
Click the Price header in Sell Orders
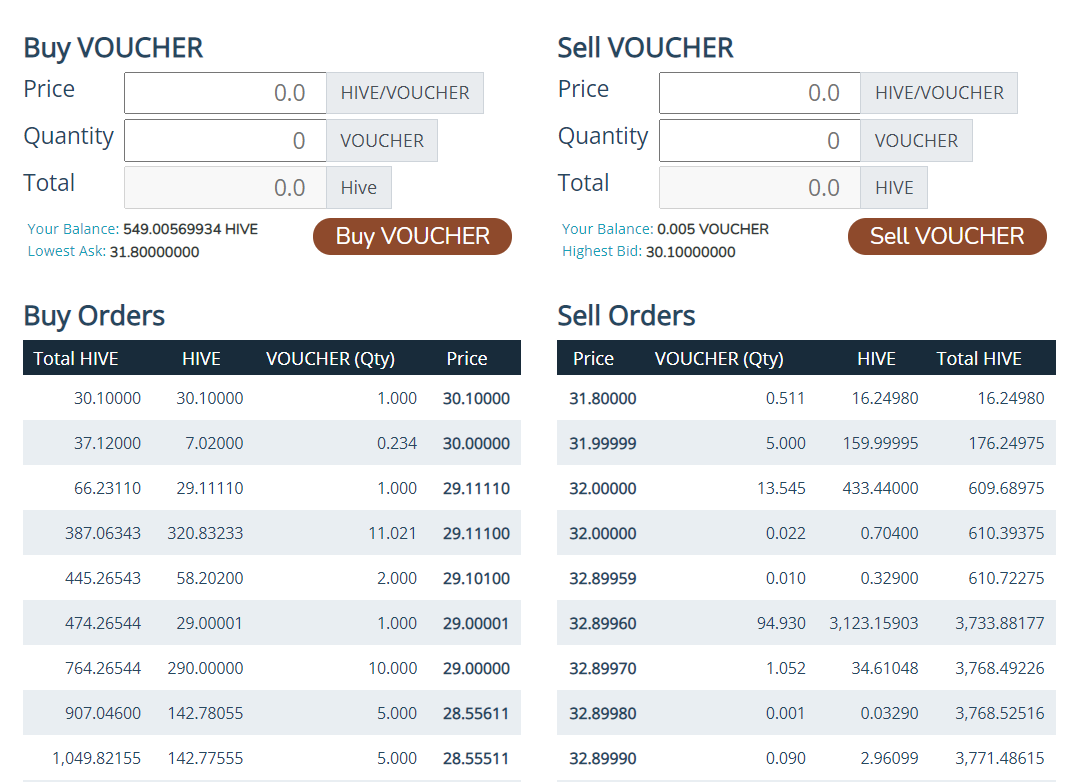593,359
